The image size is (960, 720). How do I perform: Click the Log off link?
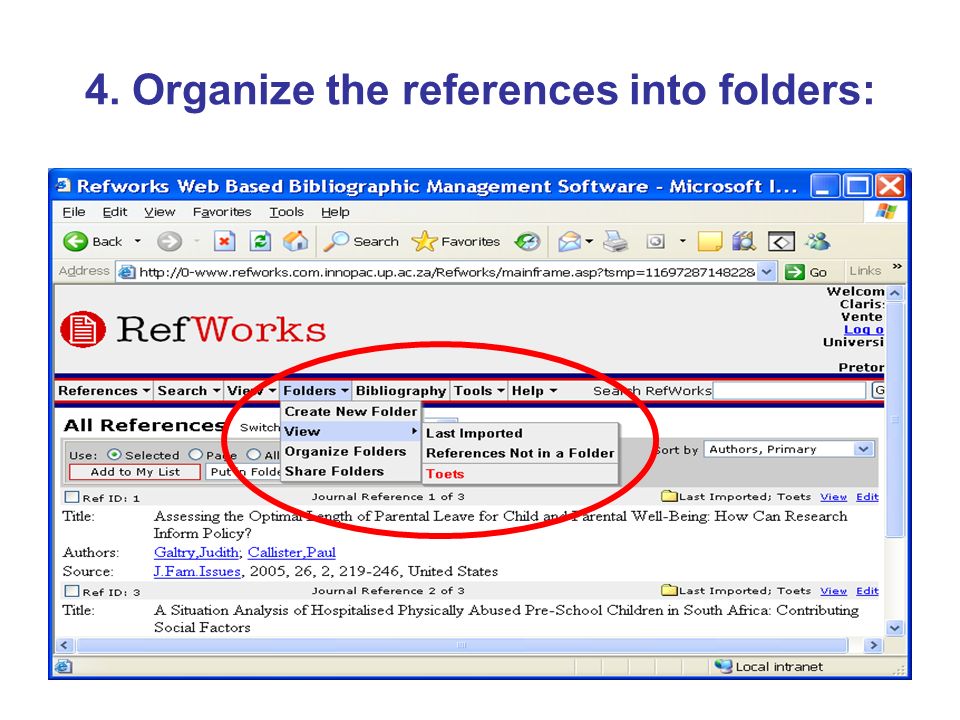[x=863, y=329]
